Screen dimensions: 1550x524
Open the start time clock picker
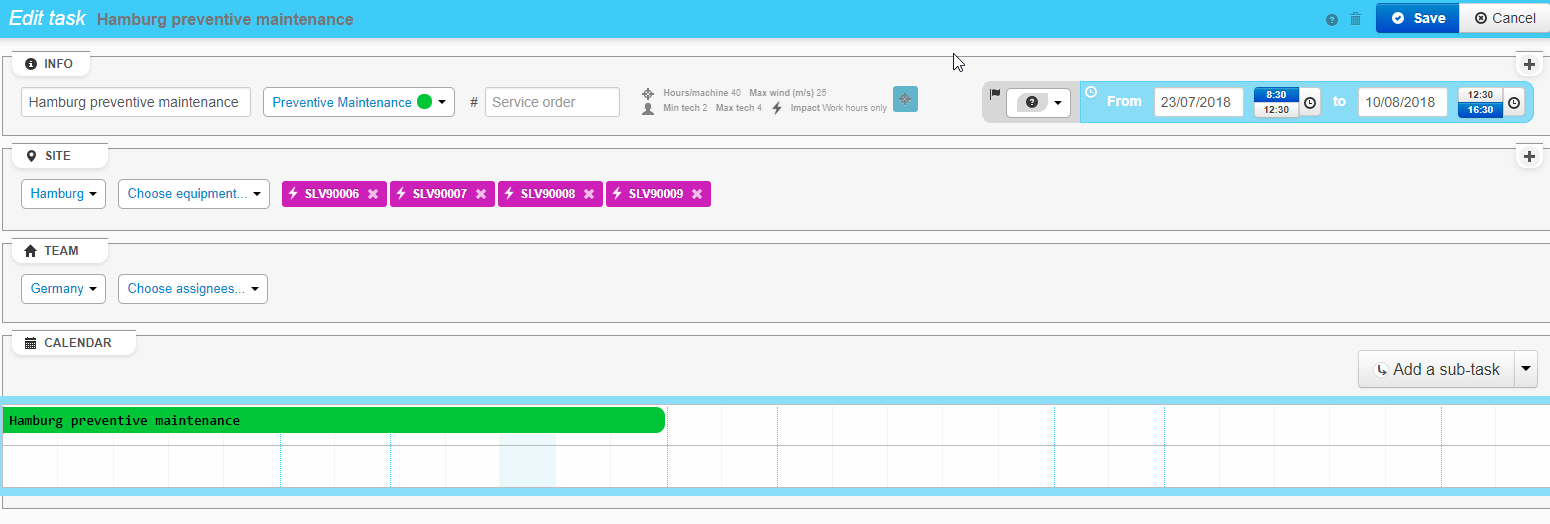click(1310, 103)
